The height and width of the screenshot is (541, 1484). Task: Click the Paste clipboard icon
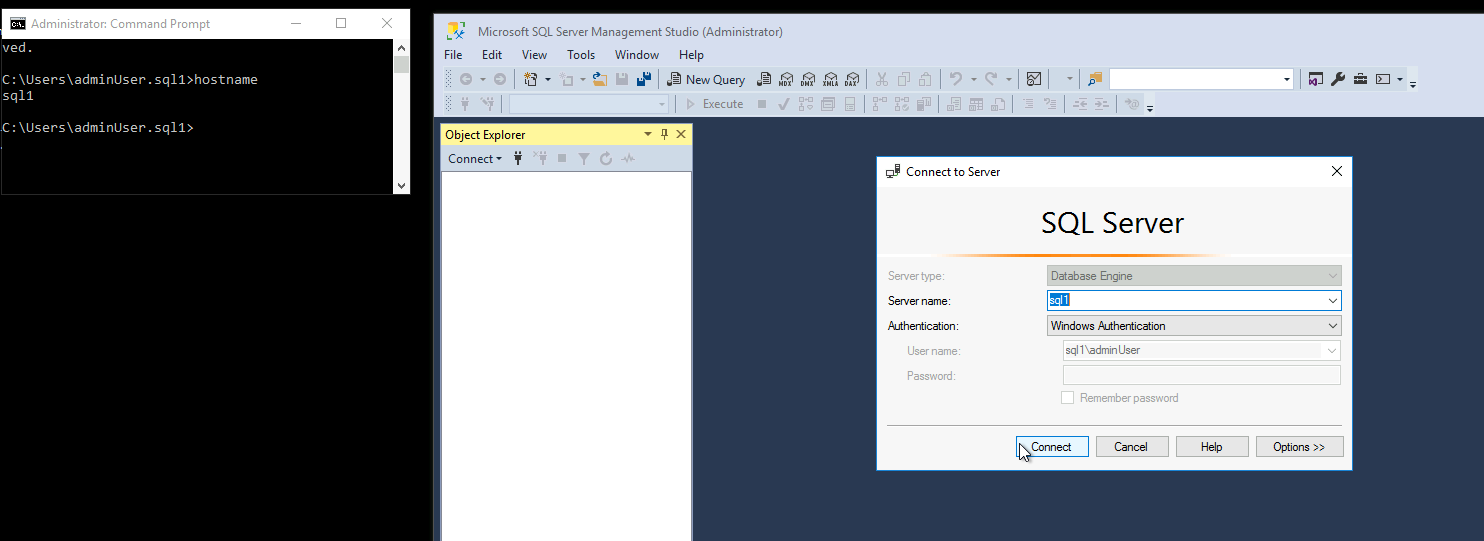point(925,79)
